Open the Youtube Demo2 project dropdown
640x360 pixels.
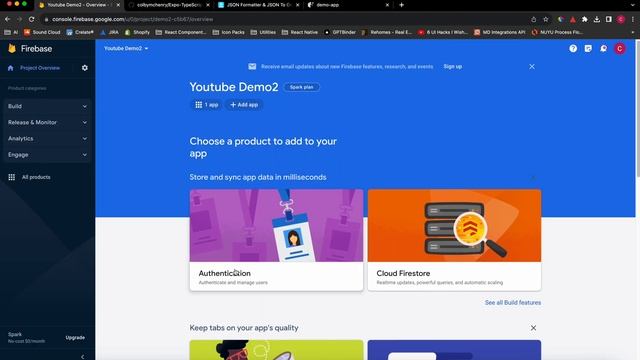pos(126,48)
